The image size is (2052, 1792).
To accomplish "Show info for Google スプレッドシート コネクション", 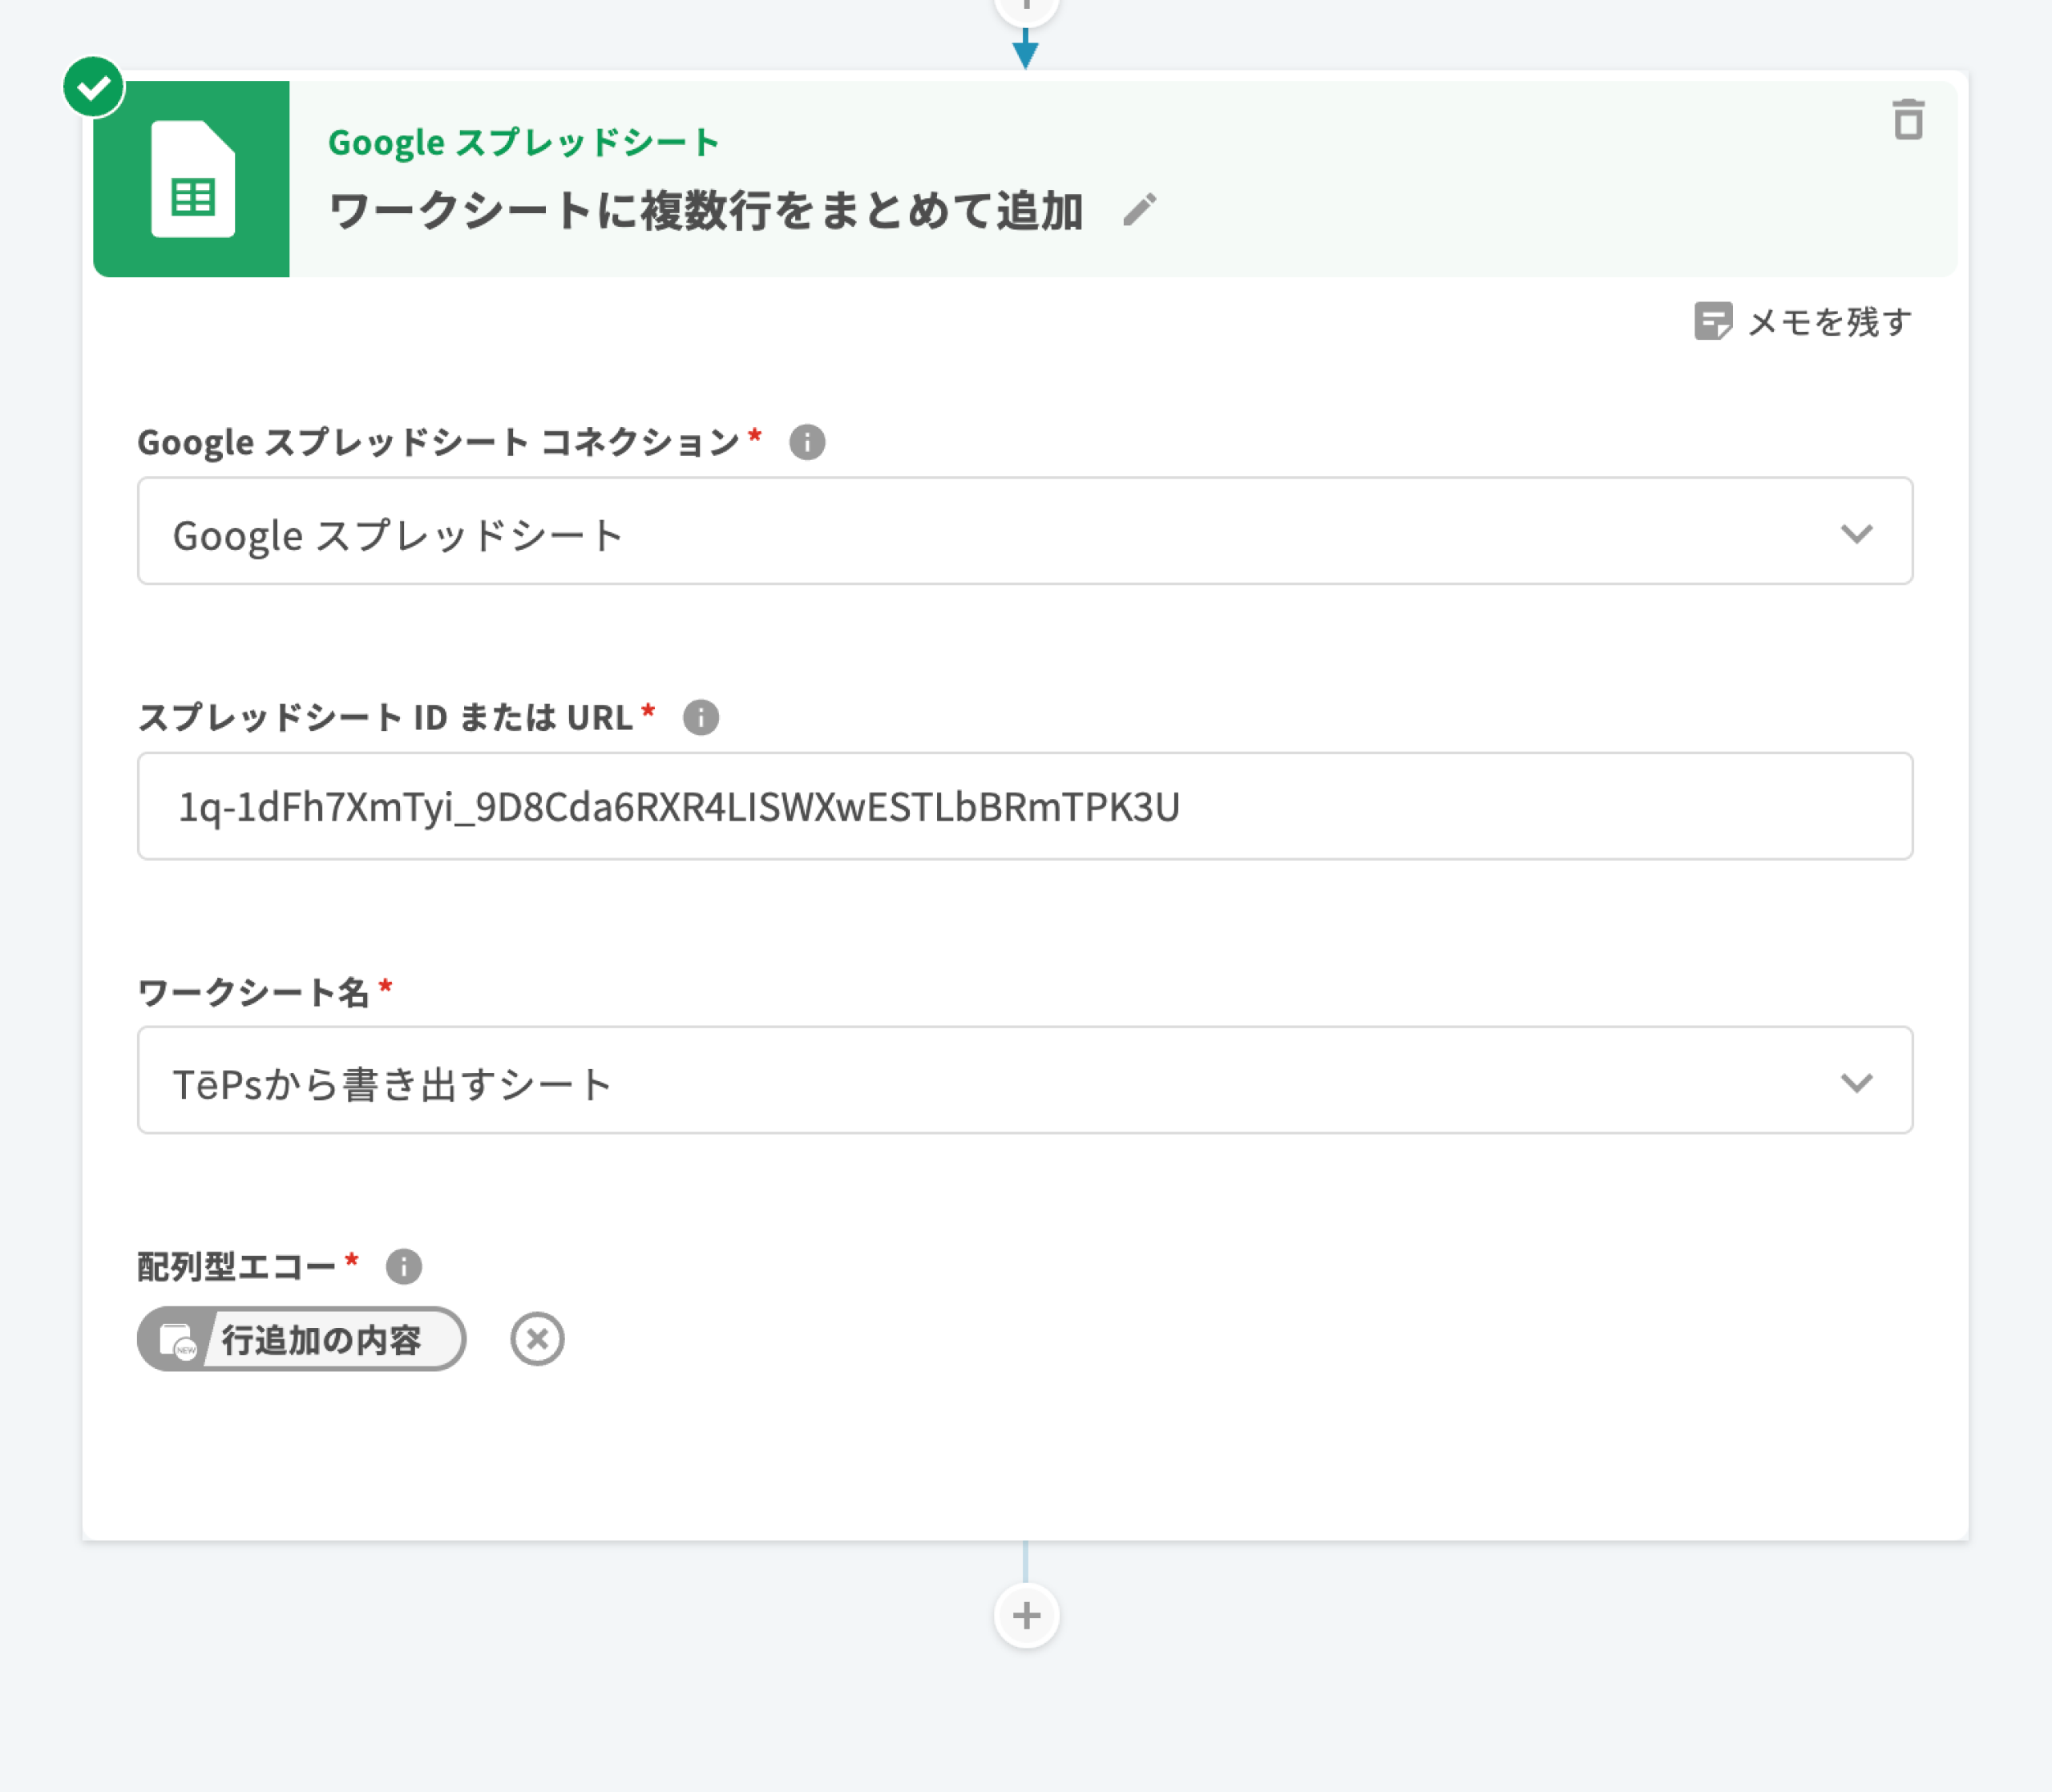I will tap(807, 442).
